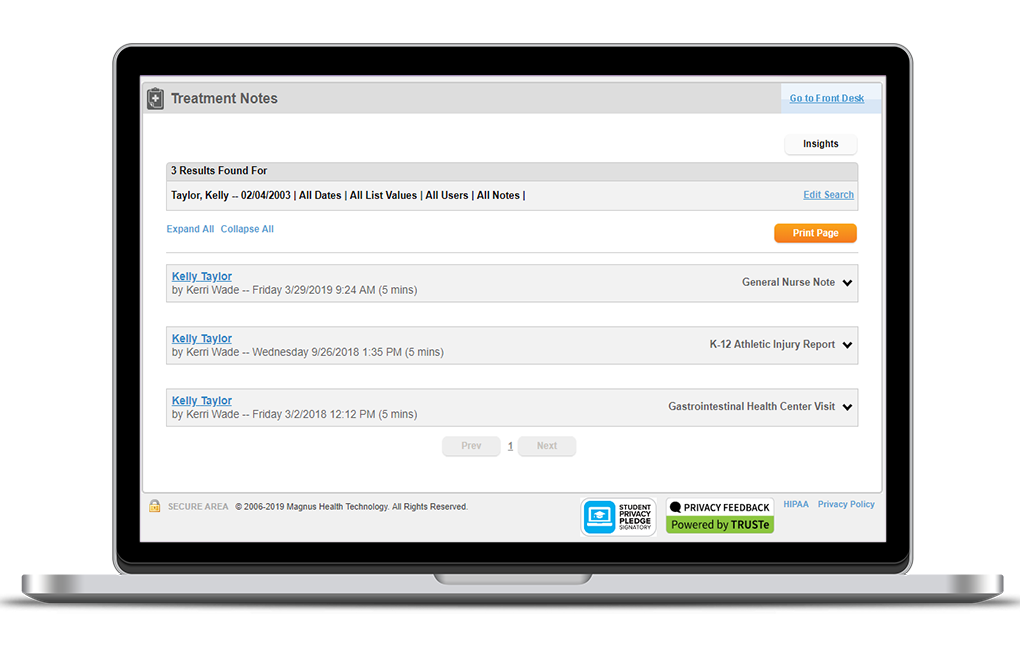Select page 1 in the pagination
The width and height of the screenshot is (1020, 672).
point(510,446)
